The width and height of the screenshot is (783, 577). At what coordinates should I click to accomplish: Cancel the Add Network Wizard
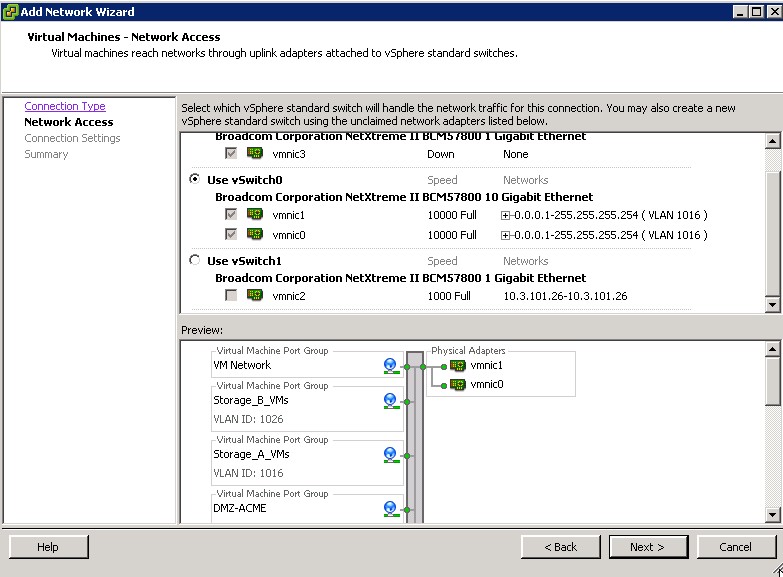click(735, 547)
